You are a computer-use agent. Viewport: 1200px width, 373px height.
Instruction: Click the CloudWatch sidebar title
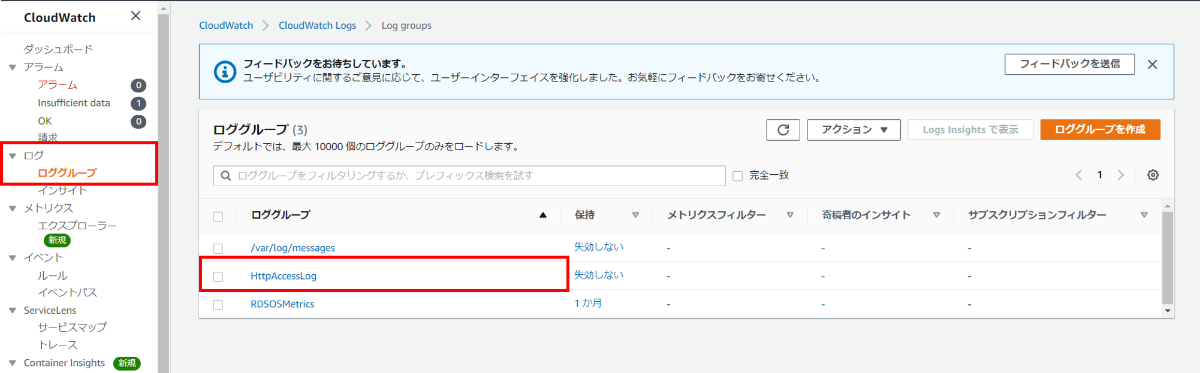click(59, 16)
